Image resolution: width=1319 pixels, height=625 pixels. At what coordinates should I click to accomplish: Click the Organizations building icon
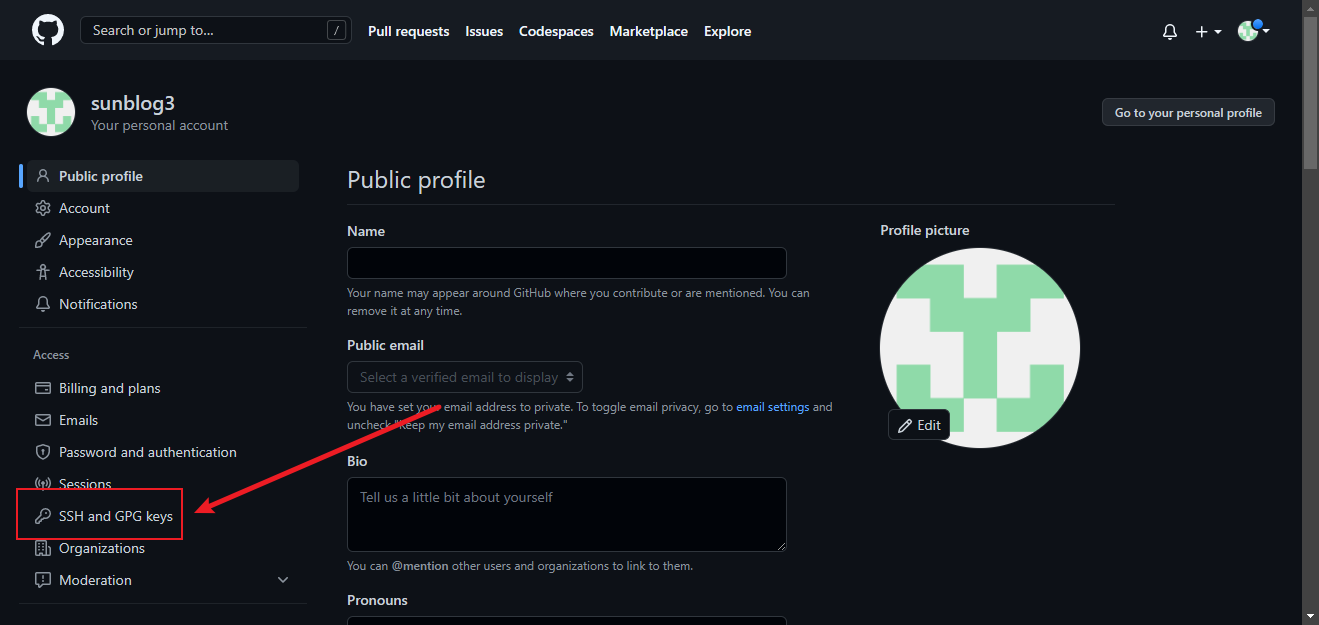43,548
